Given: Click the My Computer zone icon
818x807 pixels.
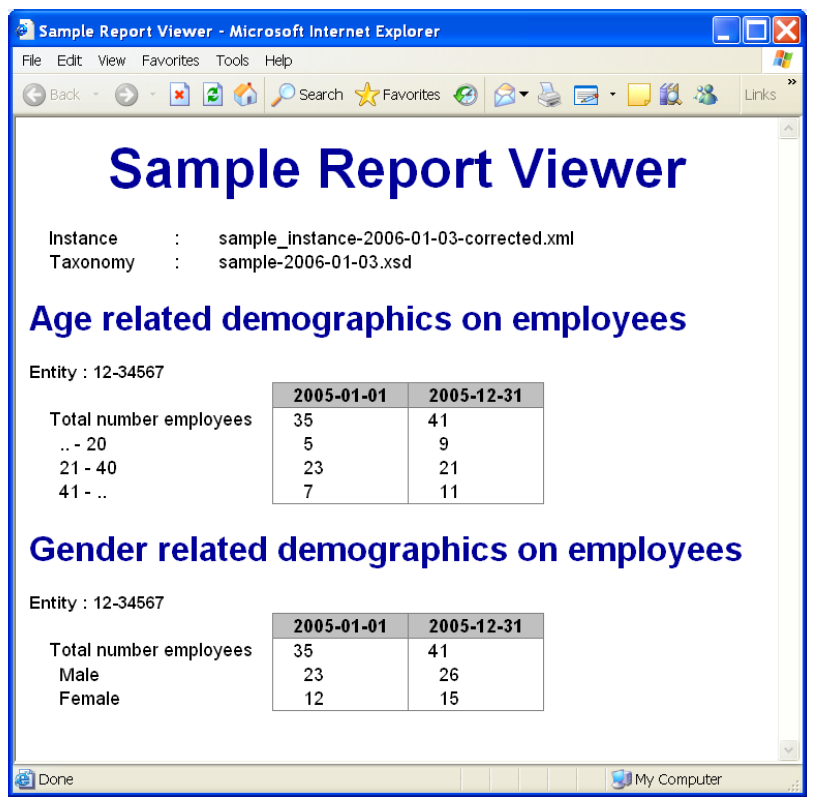Looking at the screenshot, I should point(621,779).
